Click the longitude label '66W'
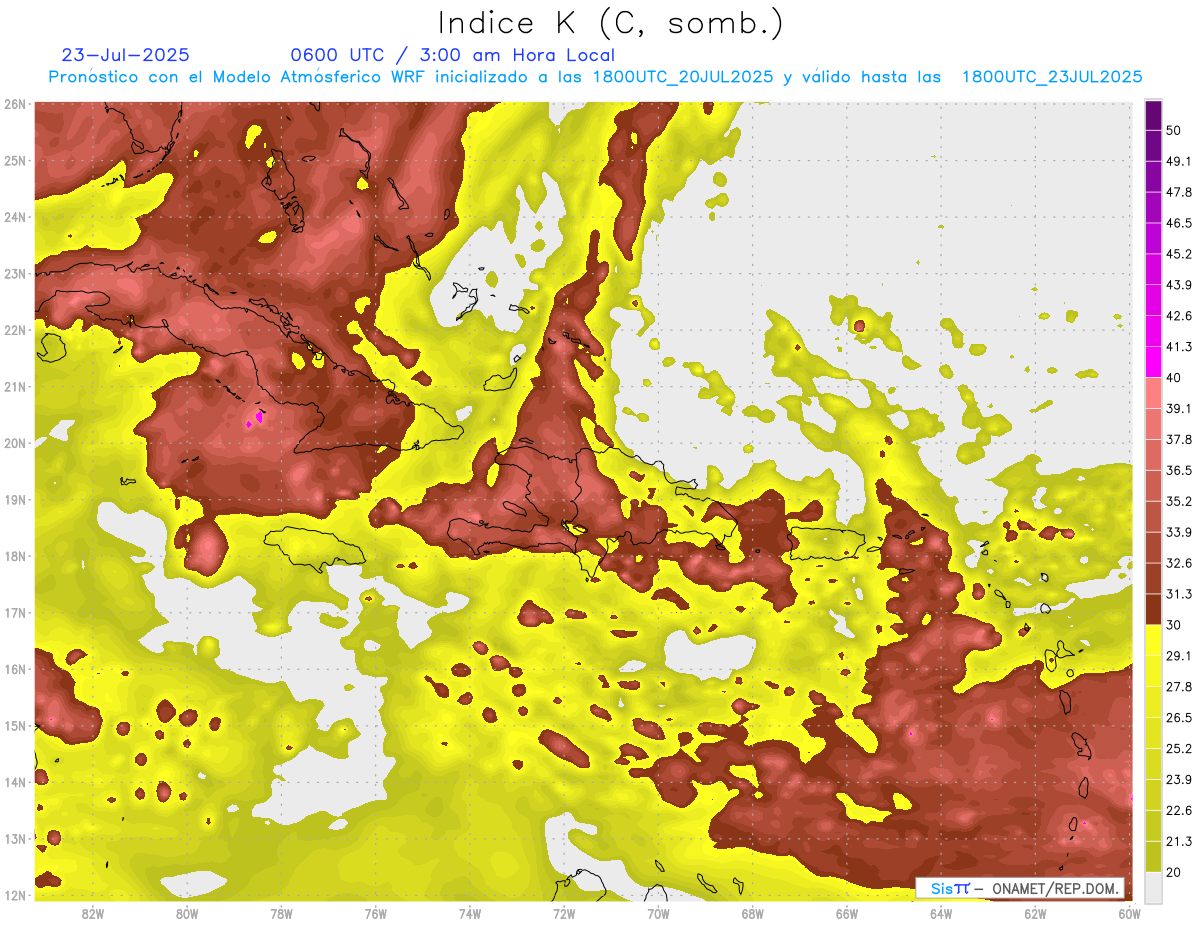Image resolution: width=1200 pixels, height=927 pixels. (x=847, y=914)
